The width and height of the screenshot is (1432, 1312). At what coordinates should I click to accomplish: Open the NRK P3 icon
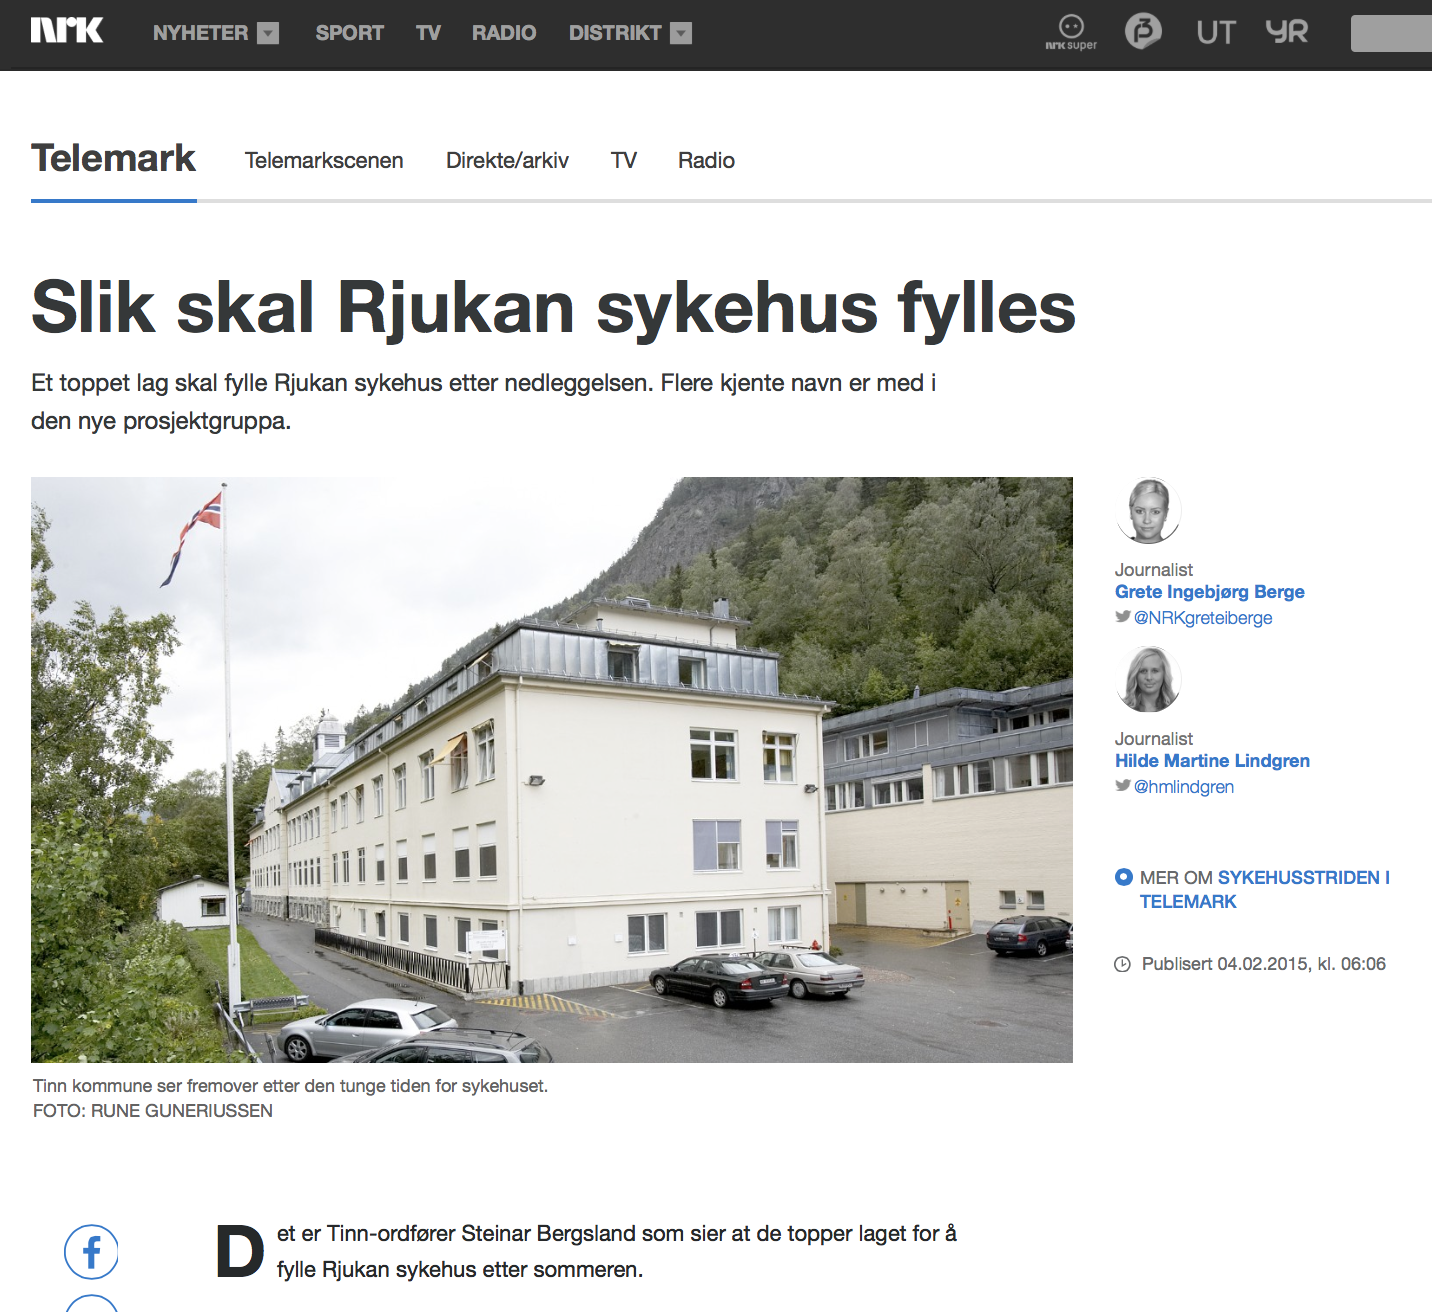click(1143, 31)
